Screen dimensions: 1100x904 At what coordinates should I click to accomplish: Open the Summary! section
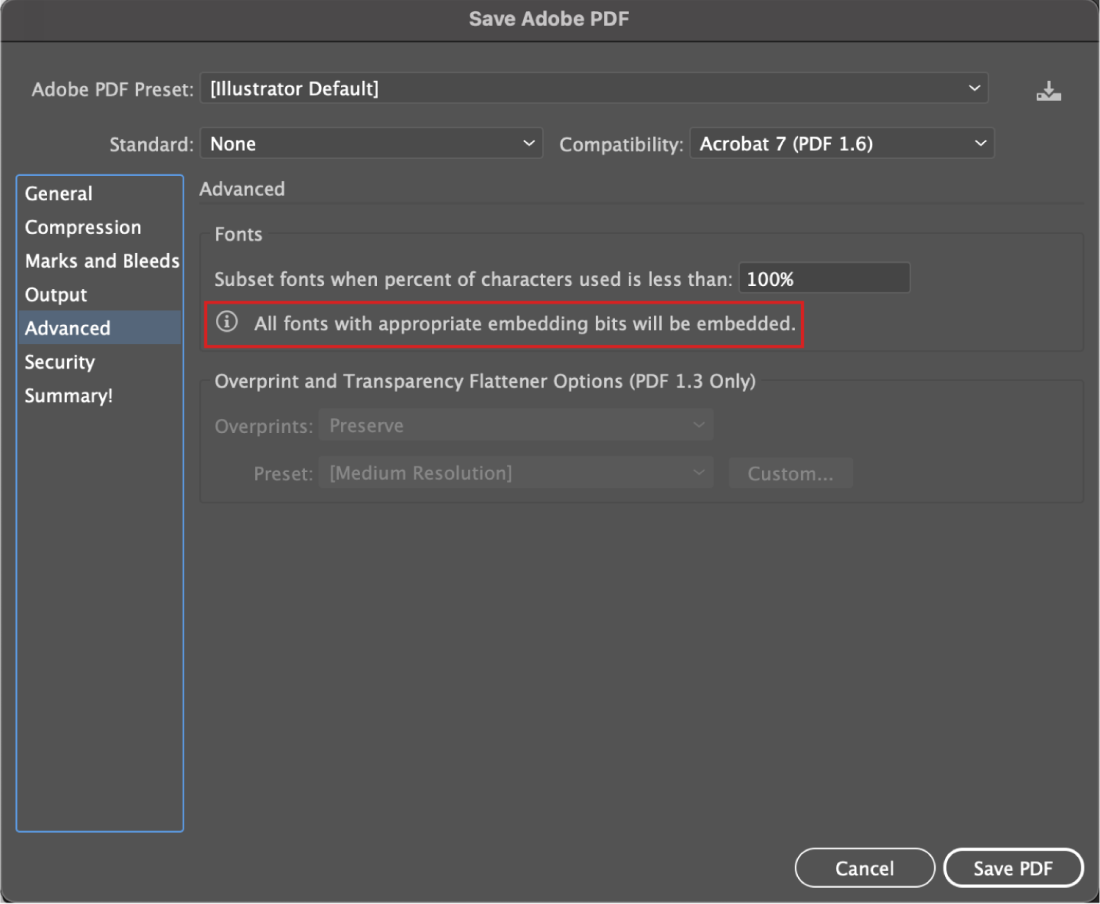coord(100,396)
